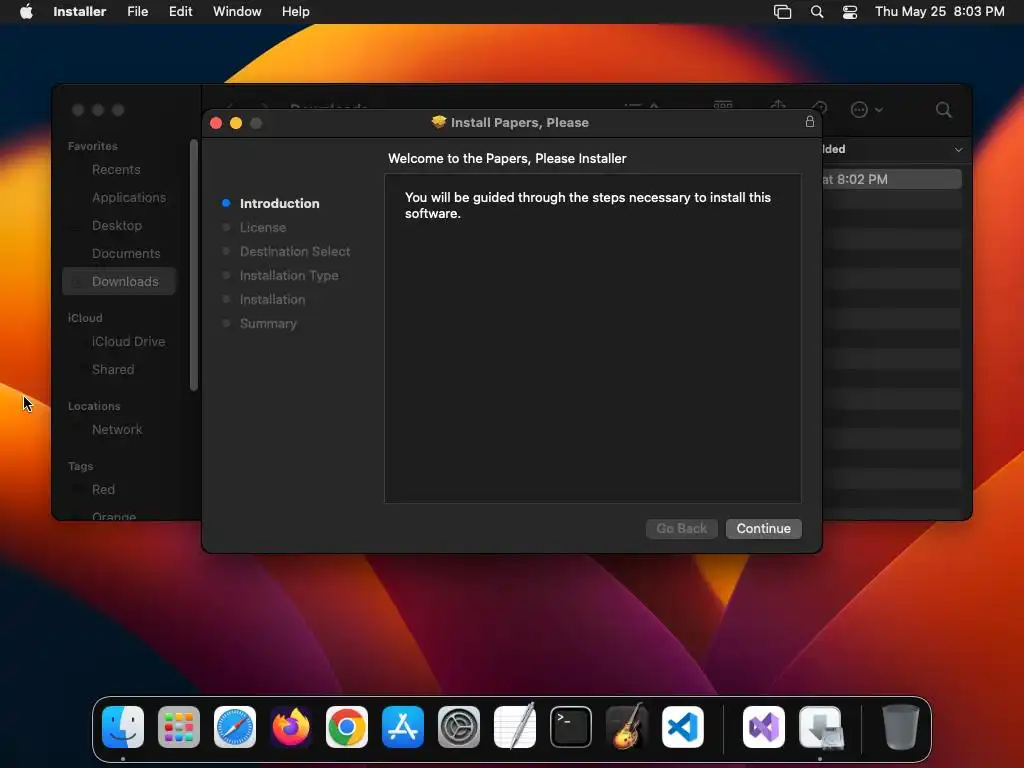Open the Installer menu in menu bar
This screenshot has height=768, width=1024.
79,12
